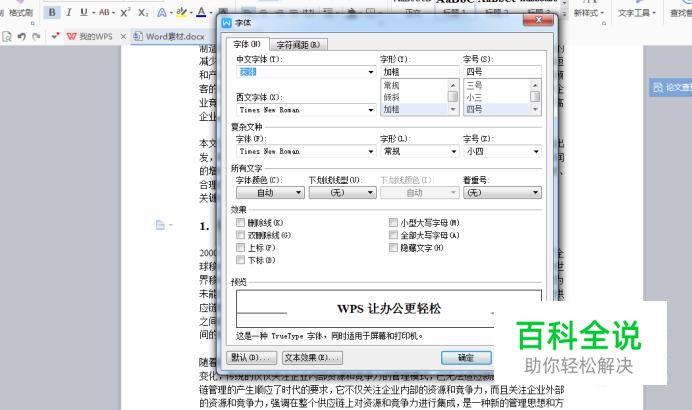
Task: Open the 新样式 dropdown
Action: [588, 13]
